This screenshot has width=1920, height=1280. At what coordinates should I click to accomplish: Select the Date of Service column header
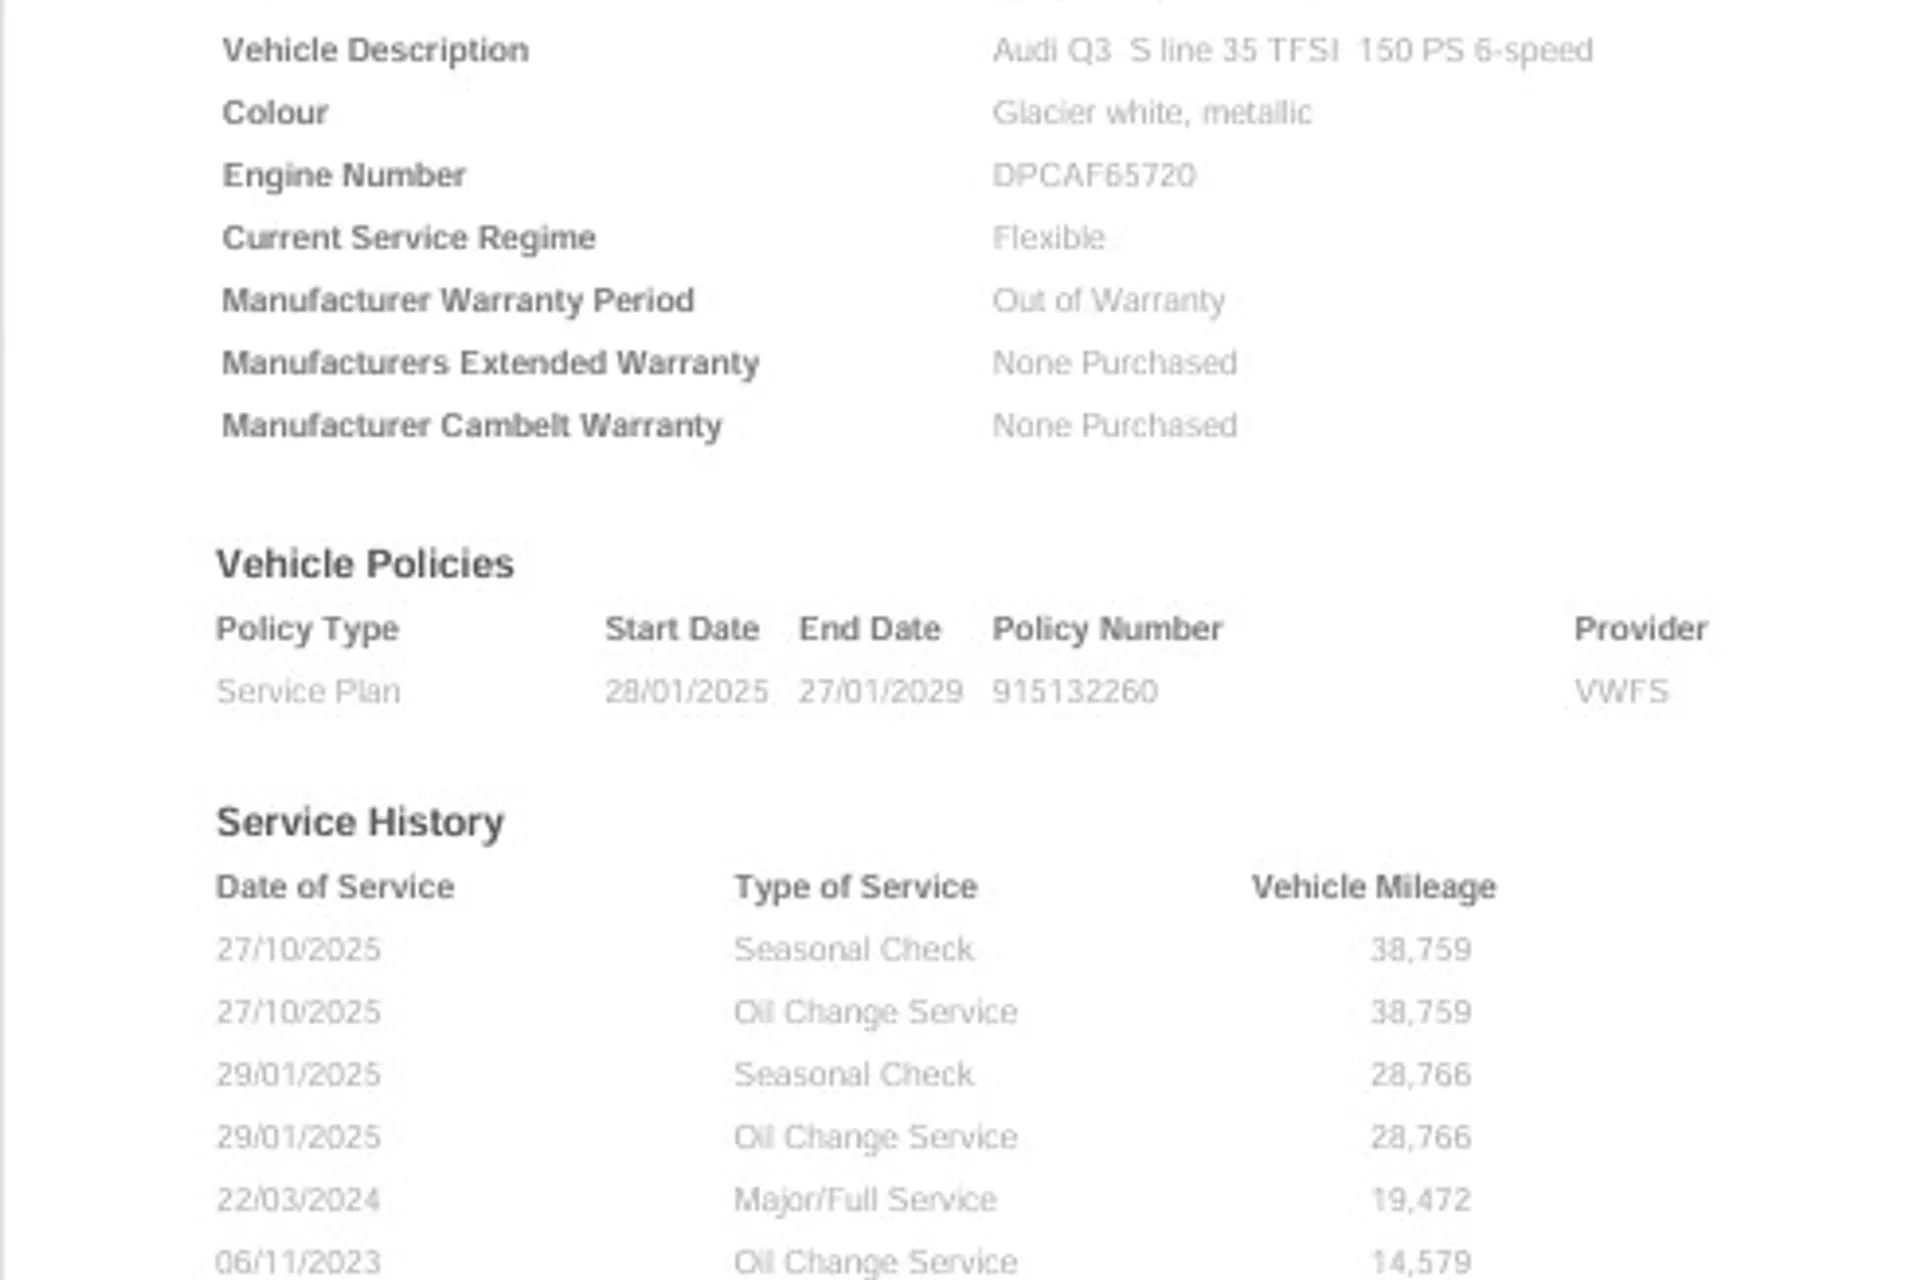(335, 887)
